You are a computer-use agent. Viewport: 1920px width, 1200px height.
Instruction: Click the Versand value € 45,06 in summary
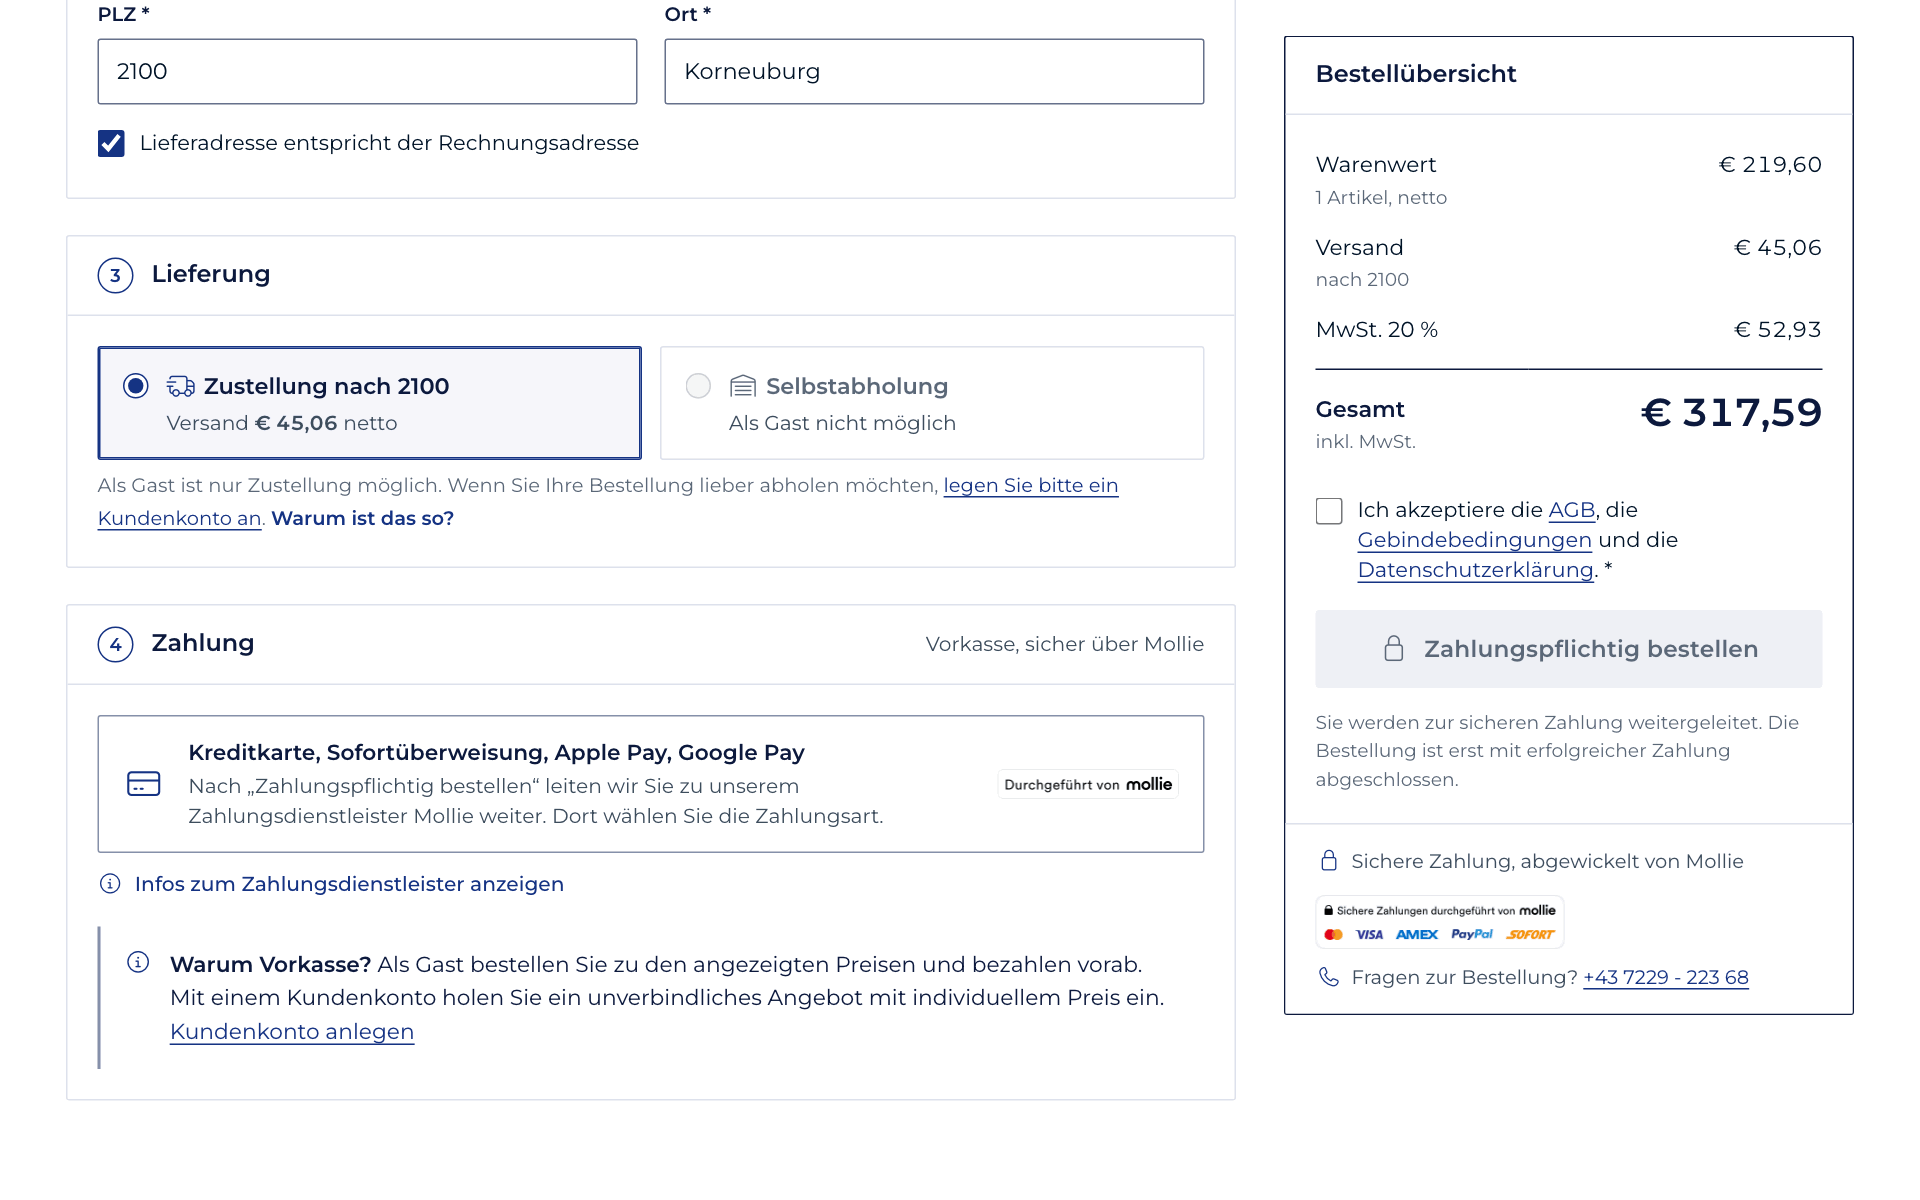click(1777, 247)
